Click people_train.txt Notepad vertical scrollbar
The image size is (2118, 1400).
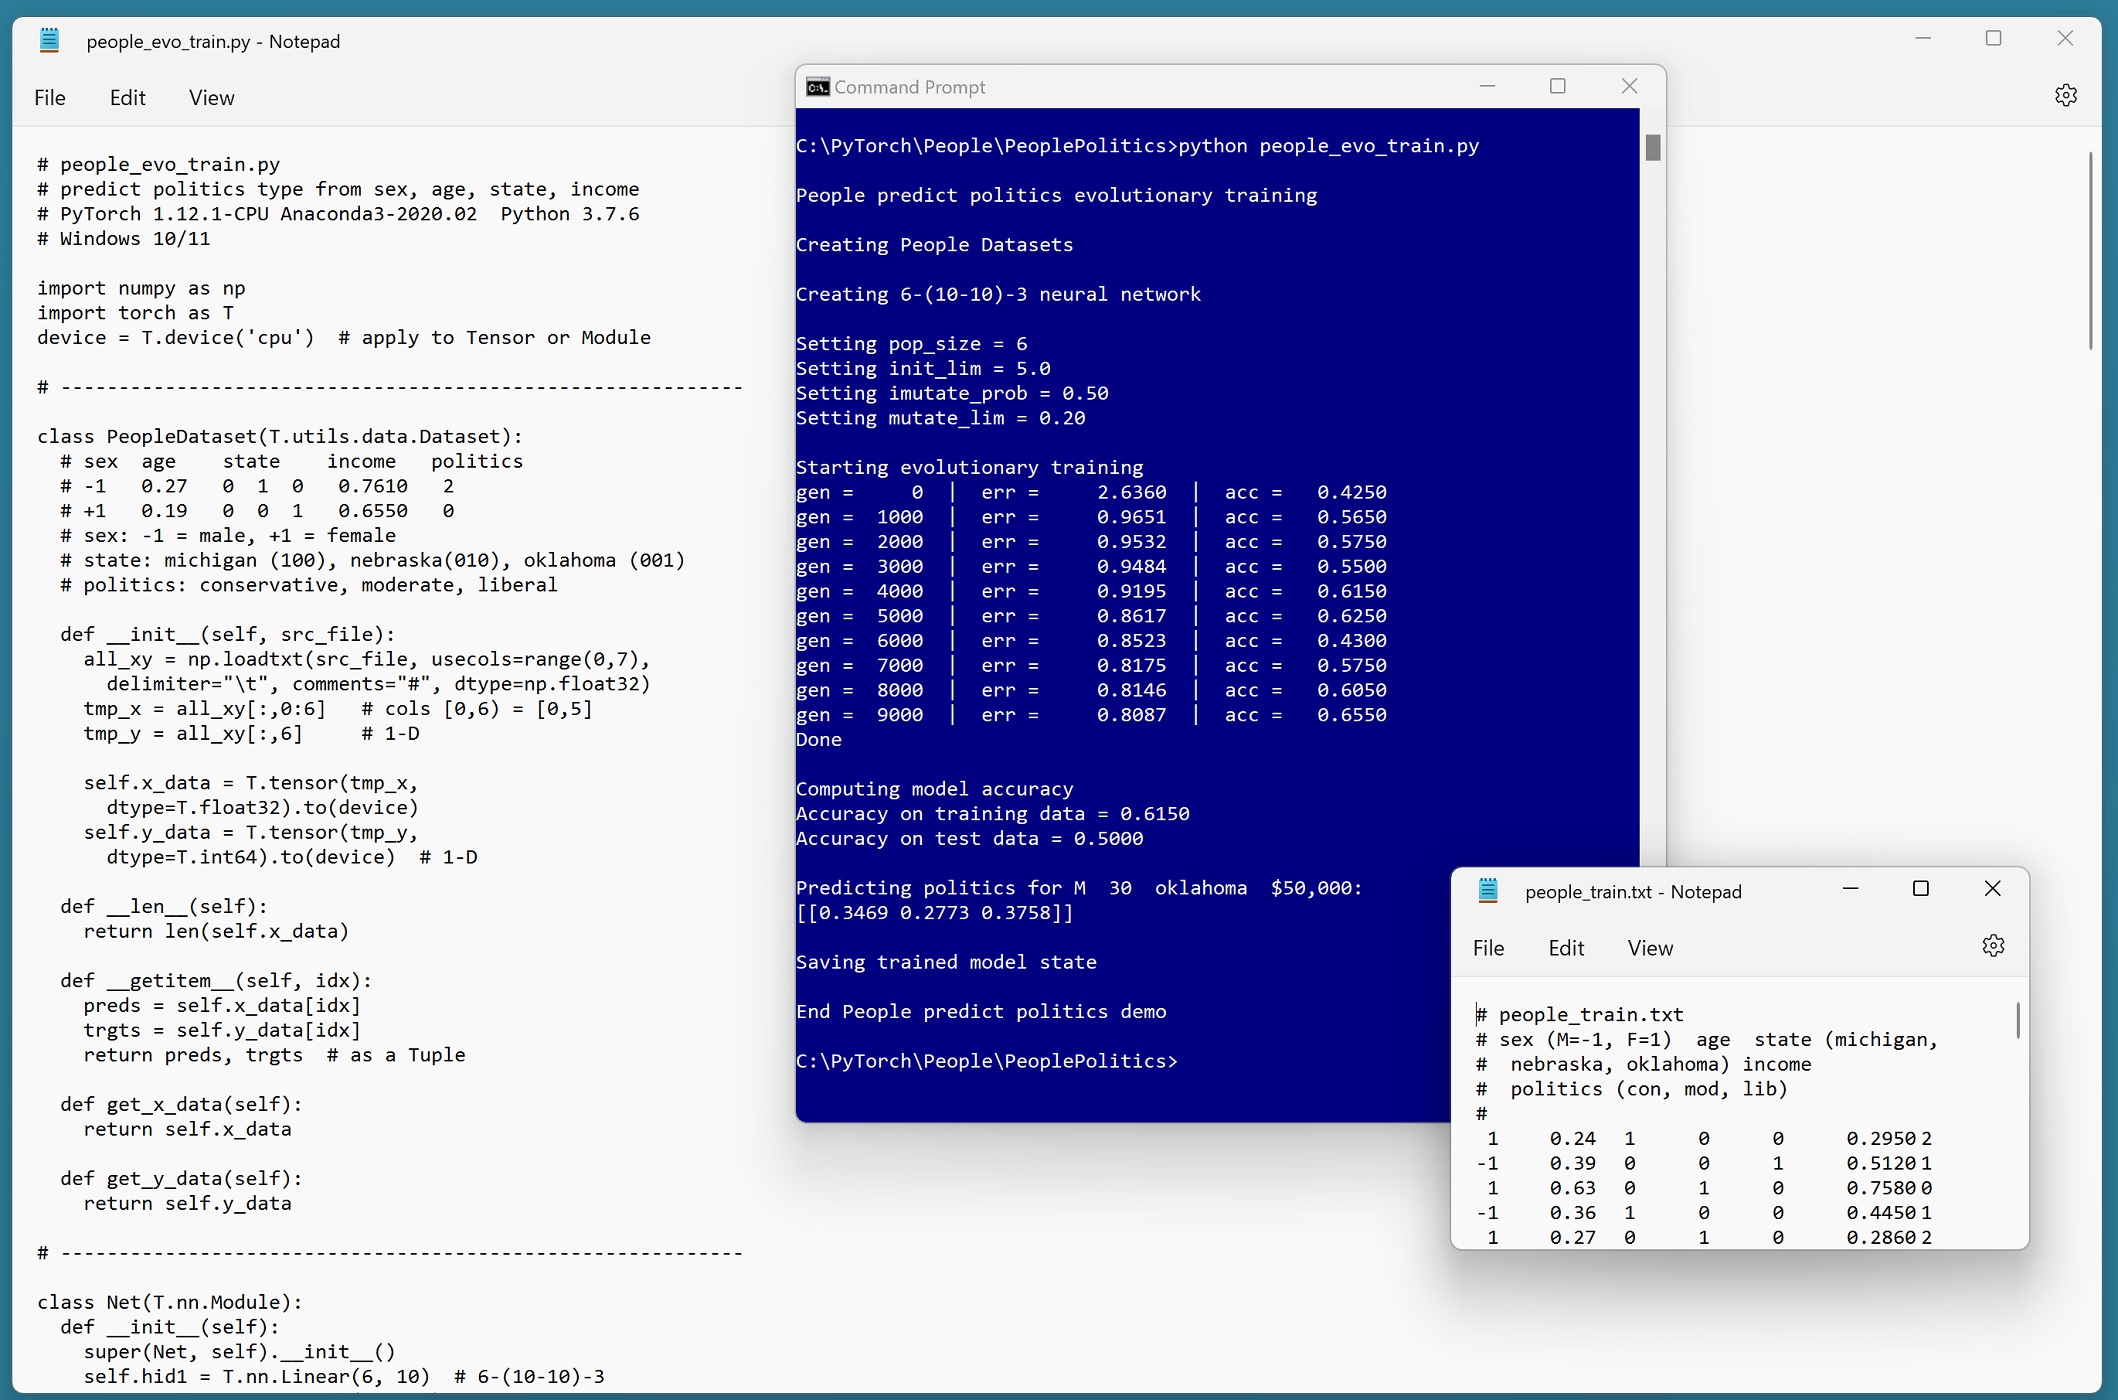point(2017,1020)
